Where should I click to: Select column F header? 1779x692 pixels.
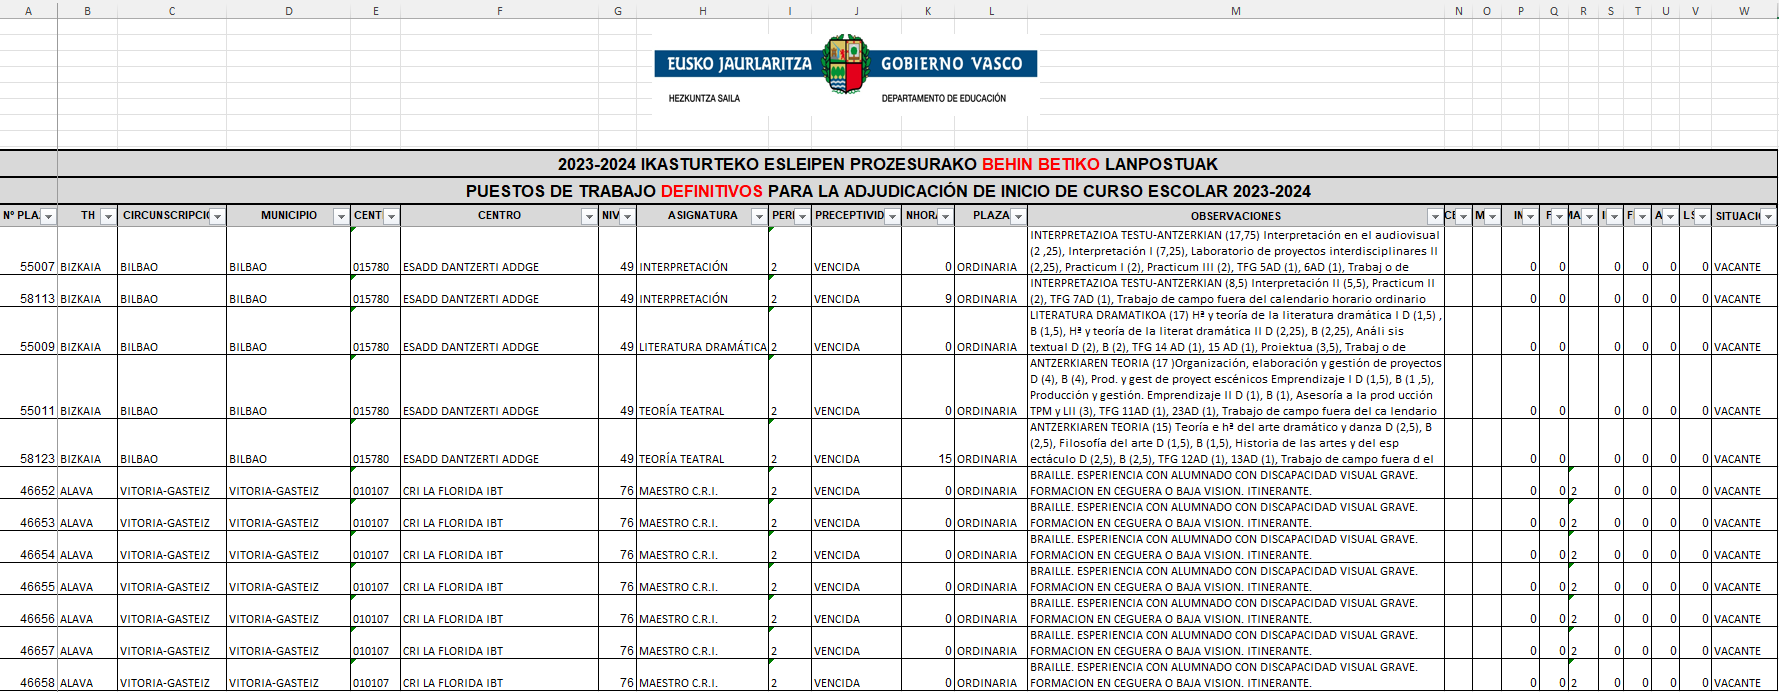click(x=499, y=11)
